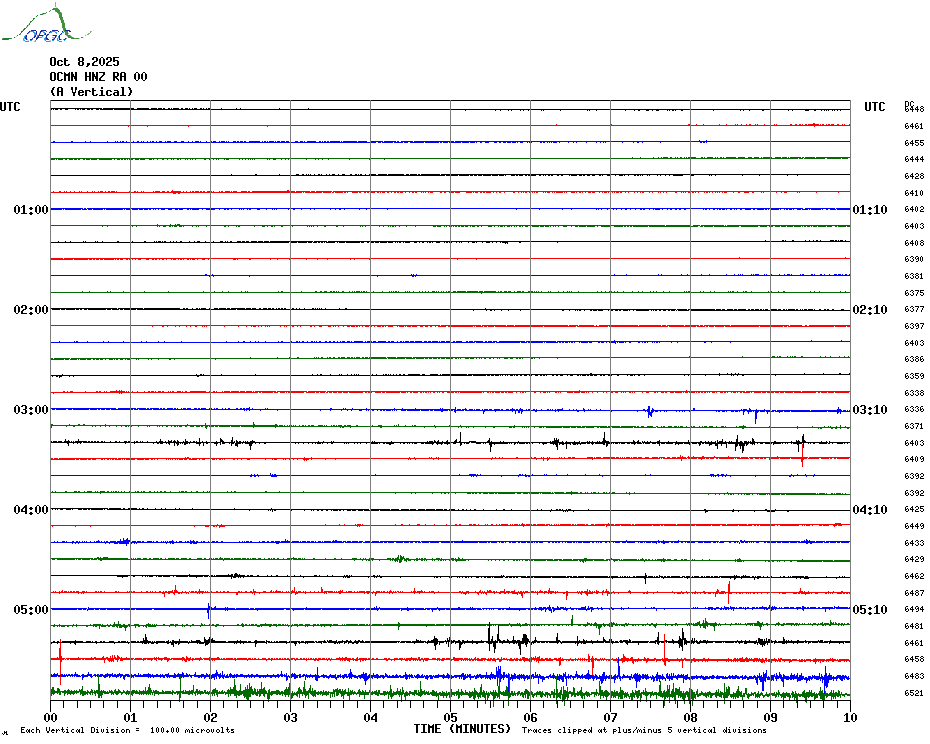Click the 00 minute tick on bottom axis
Image resolution: width=930 pixels, height=744 pixels.
[51, 717]
